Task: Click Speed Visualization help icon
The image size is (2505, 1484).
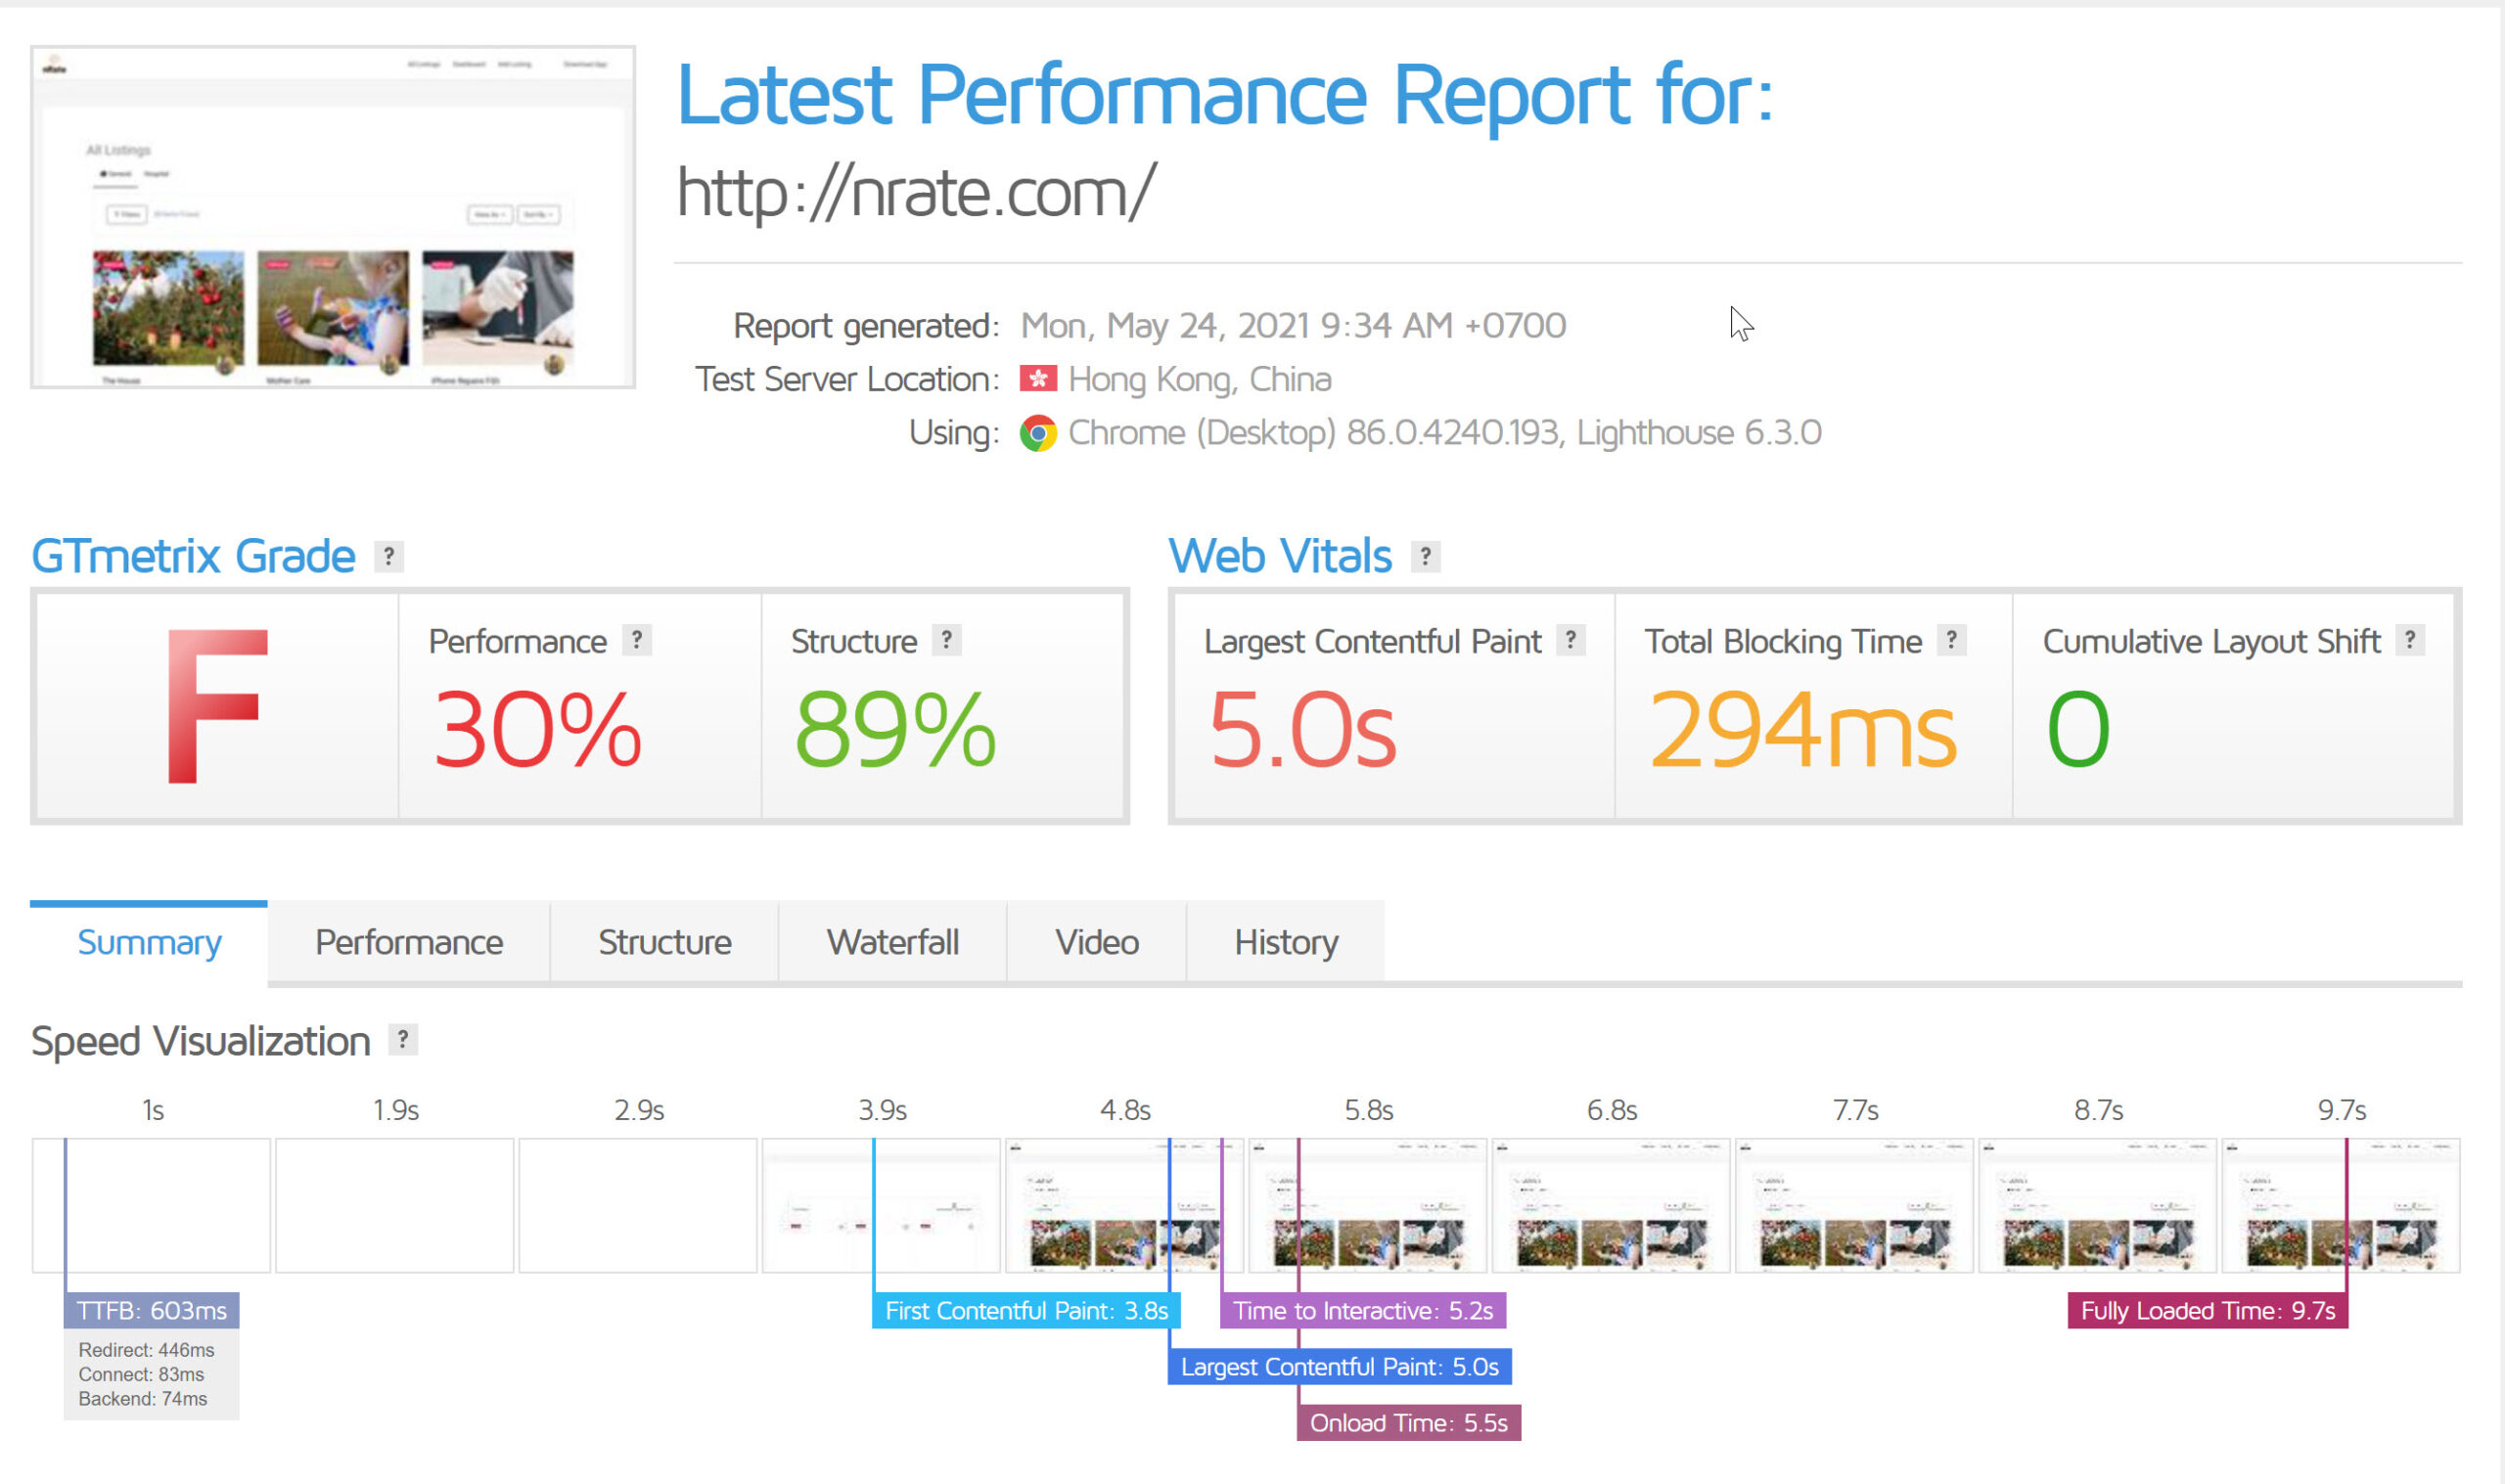Action: tap(402, 1040)
